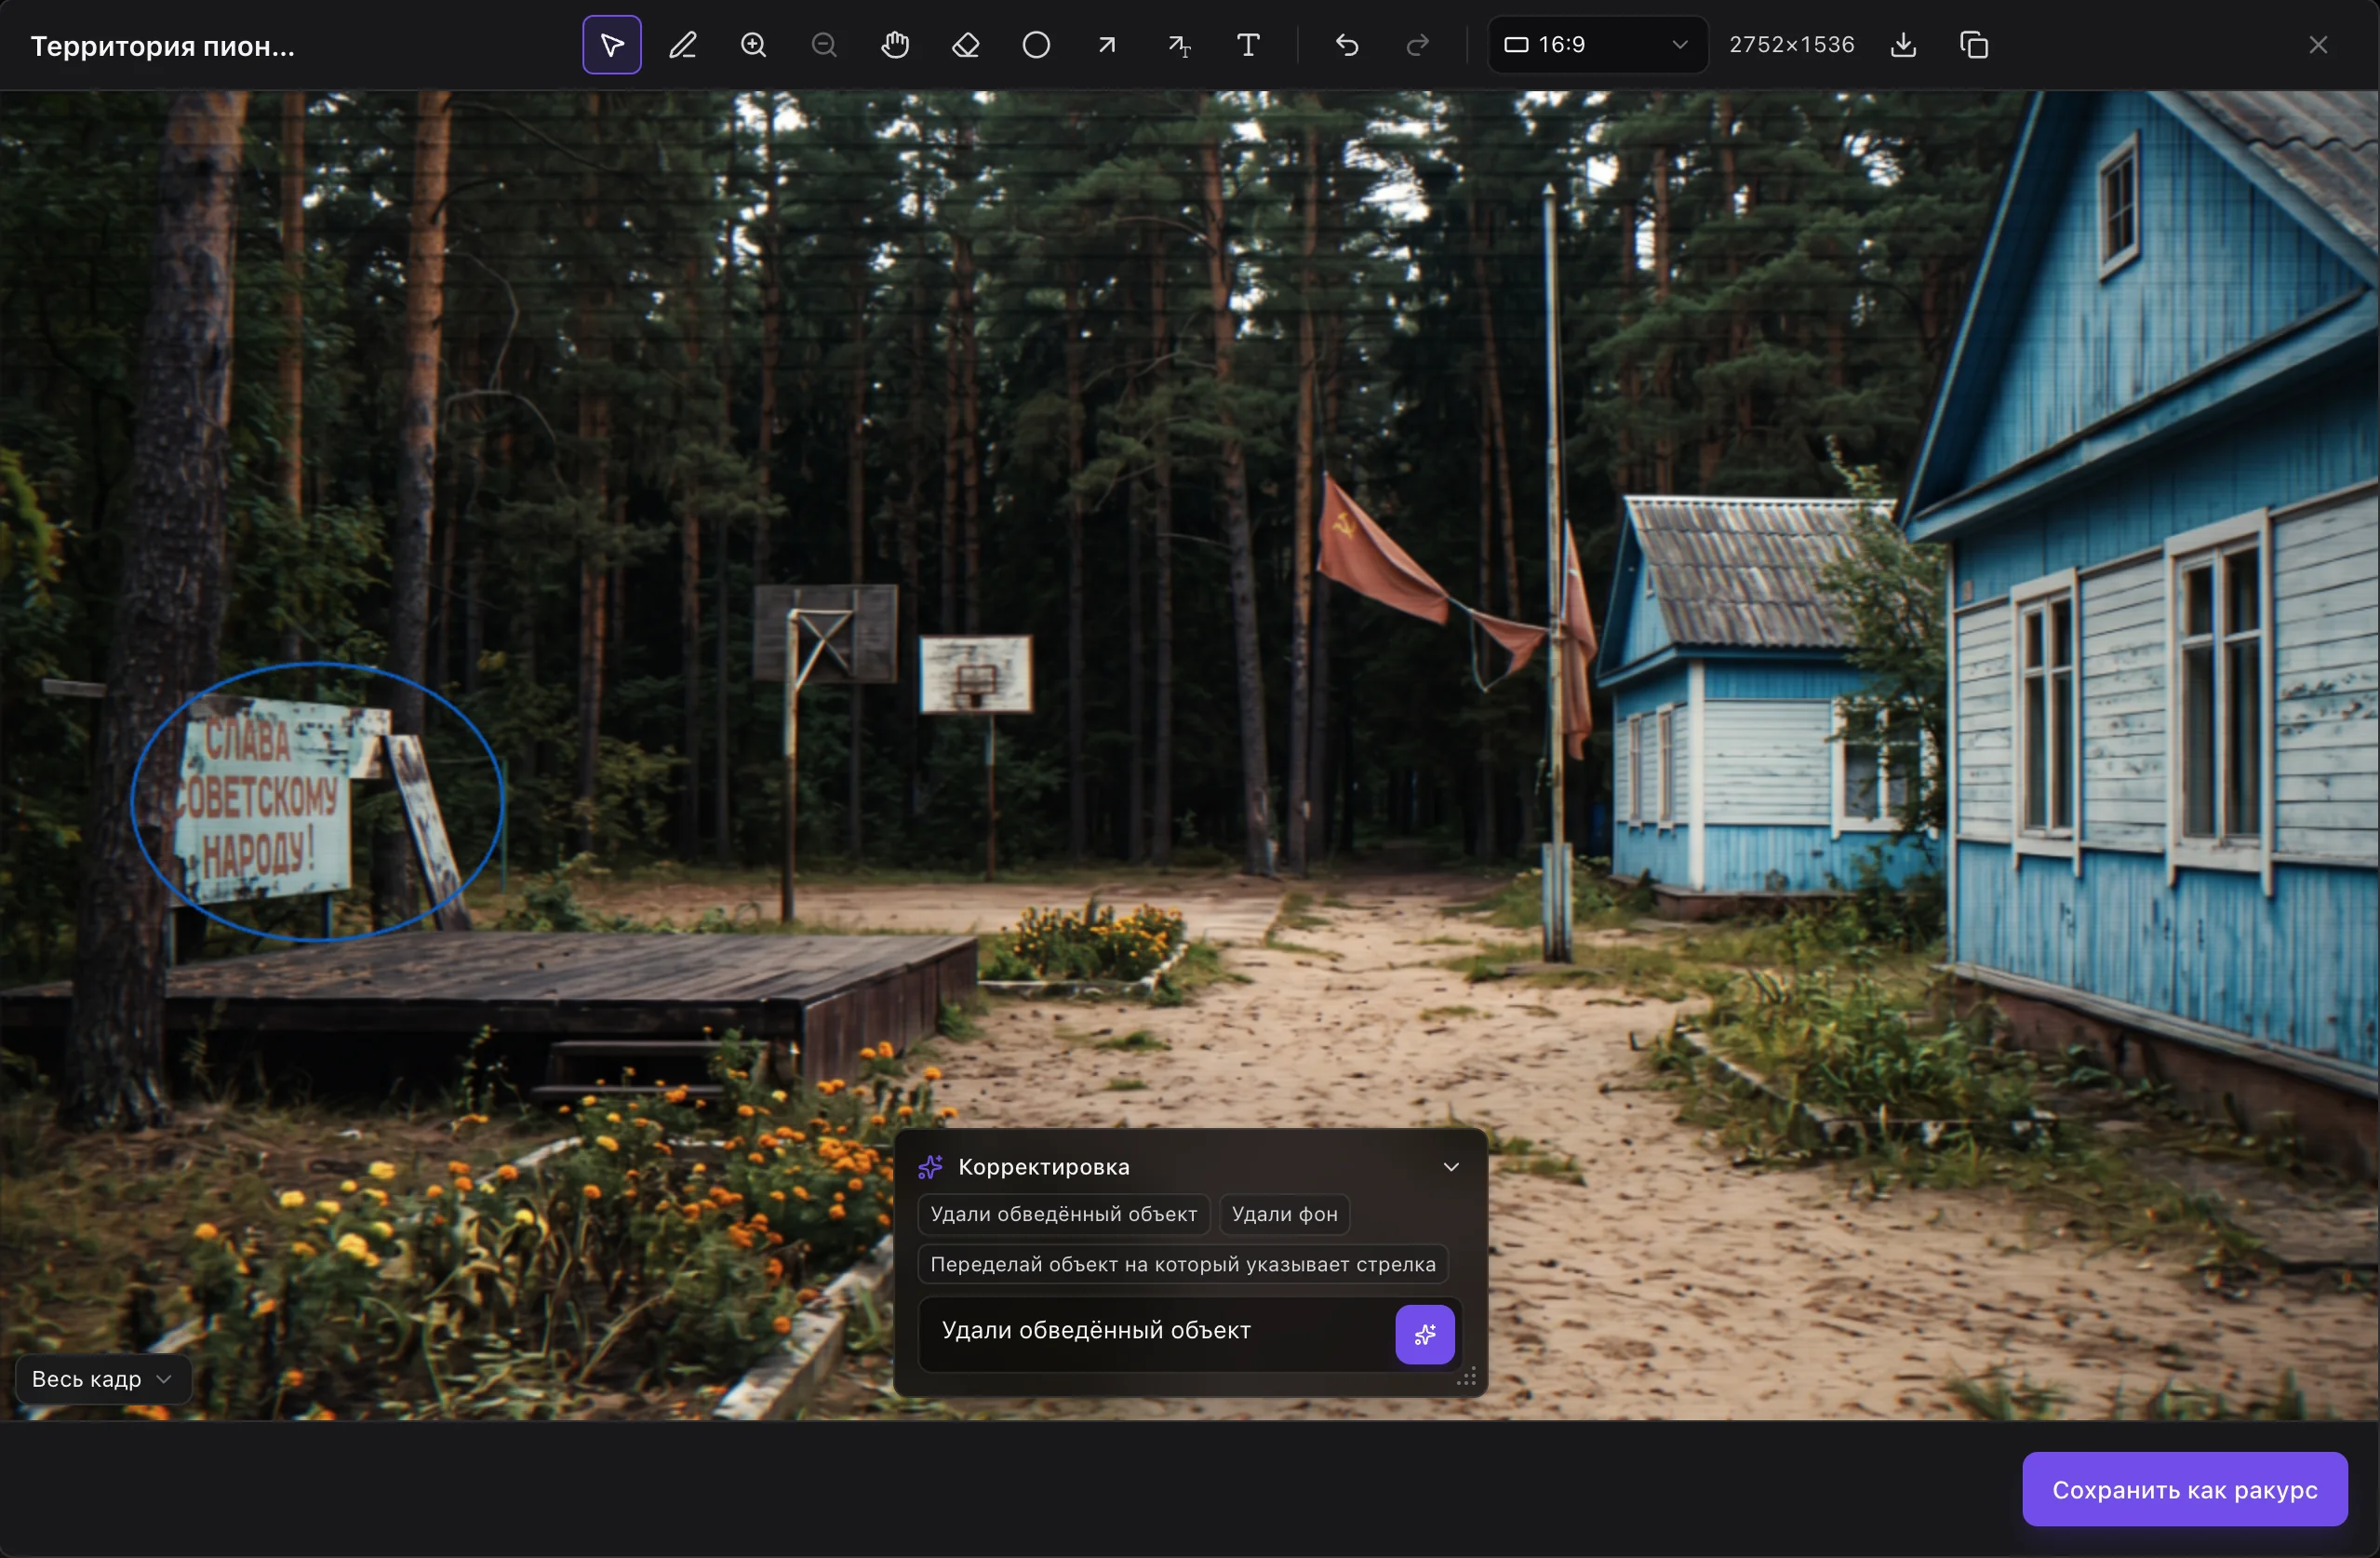
Task: Pick the Удали обведённый объект suggestion chip
Action: [1064, 1214]
